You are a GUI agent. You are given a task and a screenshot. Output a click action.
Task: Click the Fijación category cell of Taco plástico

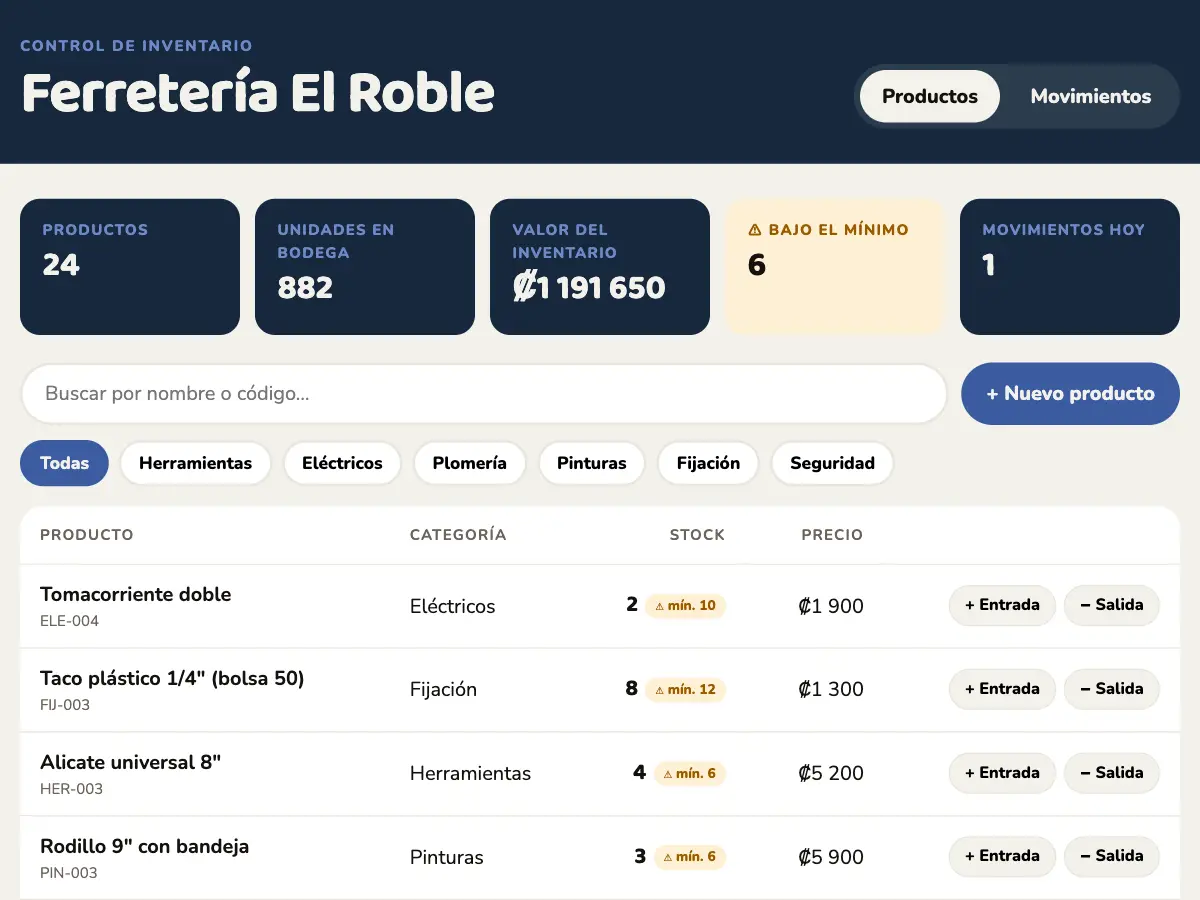click(444, 689)
